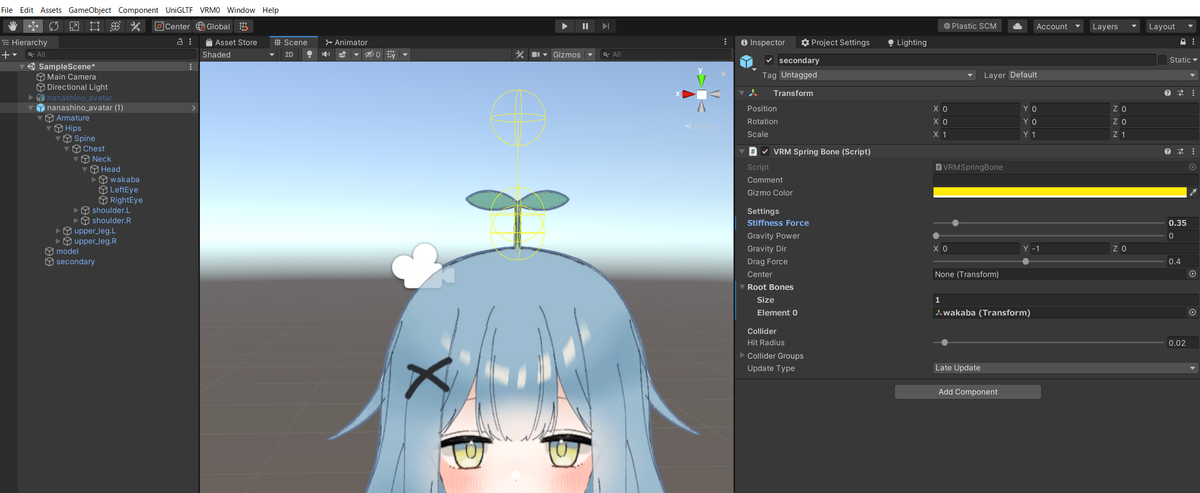The height and width of the screenshot is (493, 1200).
Task: Open the Layers dropdown
Action: [x=1114, y=26]
